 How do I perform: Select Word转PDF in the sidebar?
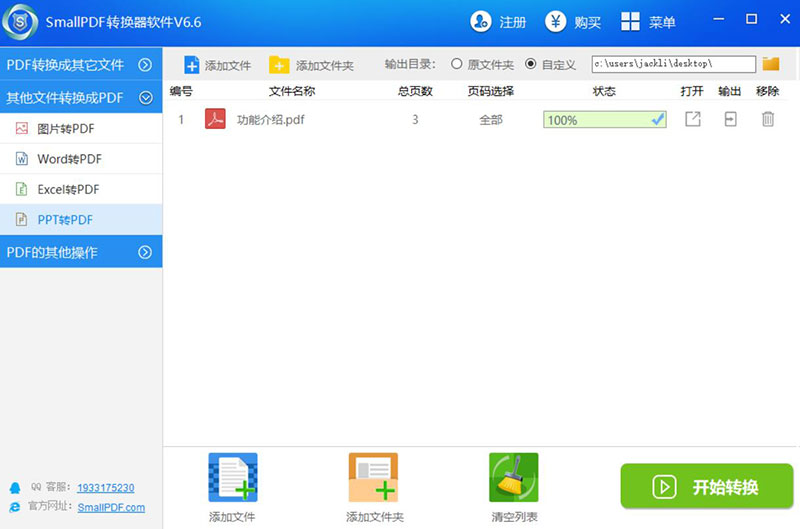click(69, 159)
